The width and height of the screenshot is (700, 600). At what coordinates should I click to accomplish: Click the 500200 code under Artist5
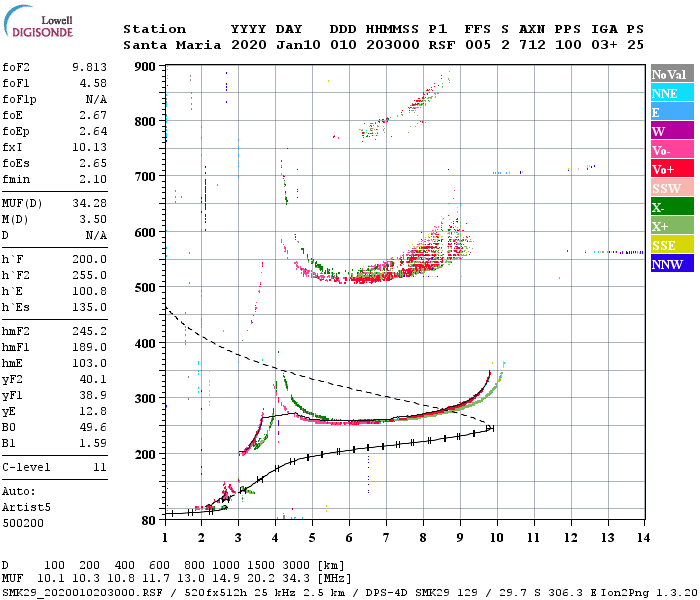tap(23, 523)
